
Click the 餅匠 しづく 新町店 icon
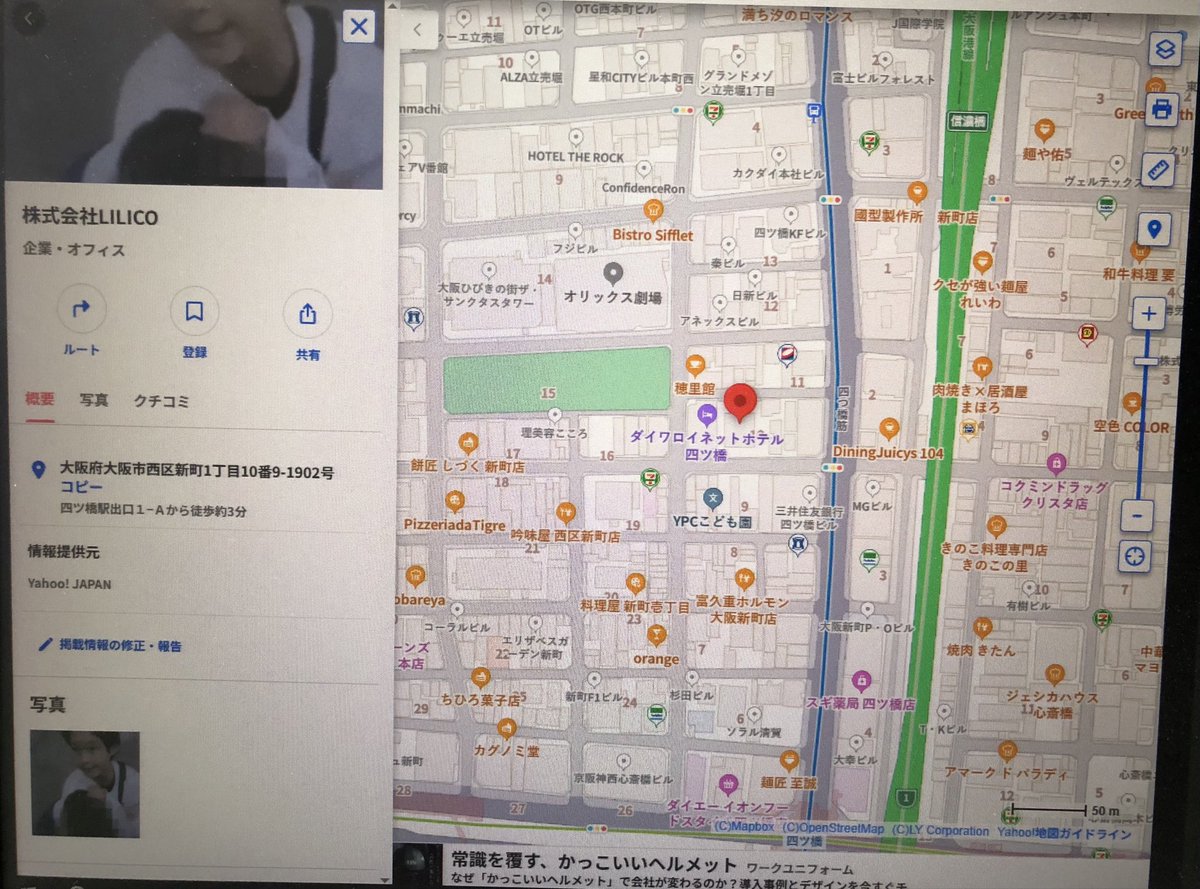coord(467,443)
